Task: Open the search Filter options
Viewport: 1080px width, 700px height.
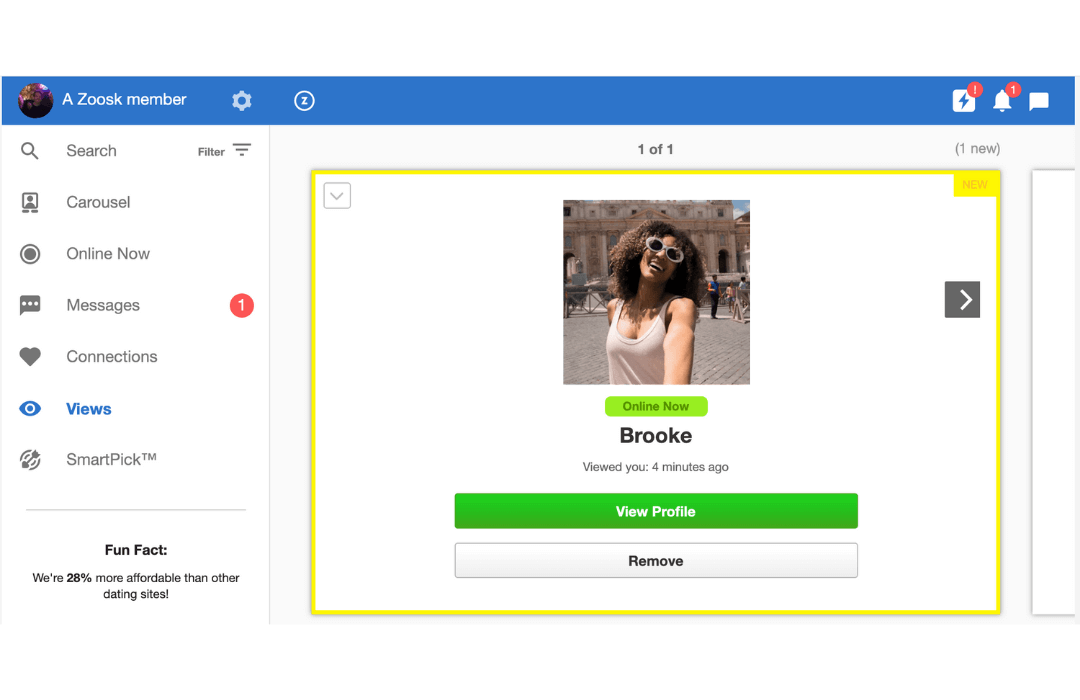Action: click(x=225, y=151)
